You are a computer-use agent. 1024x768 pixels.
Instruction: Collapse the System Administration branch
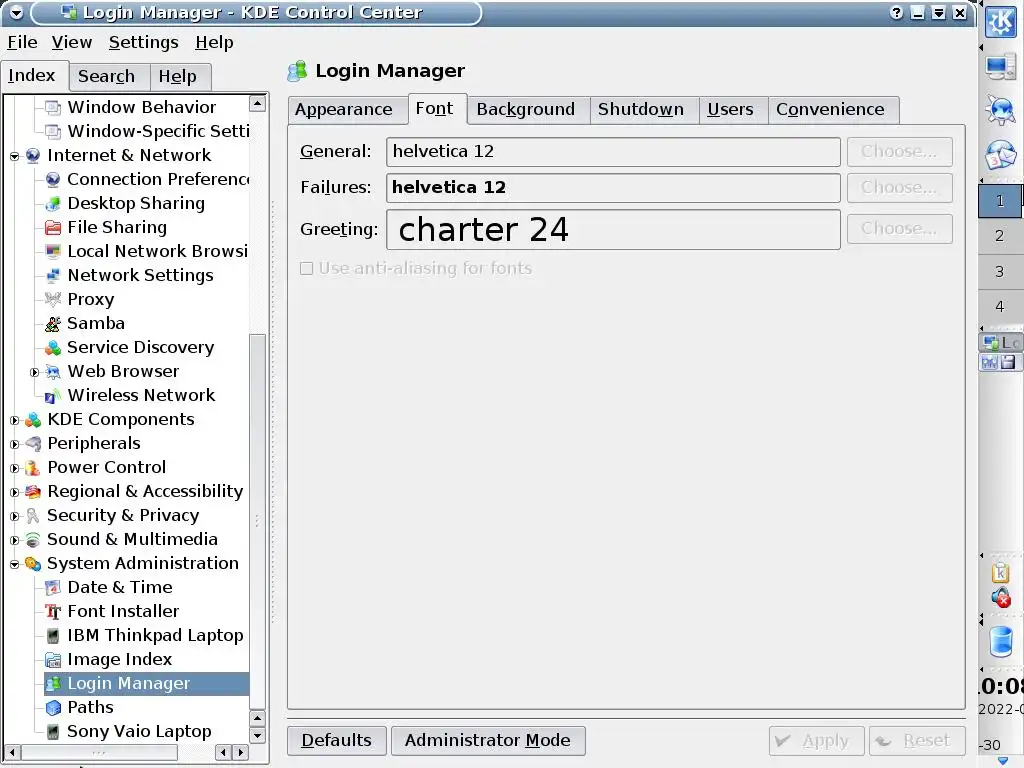click(x=14, y=564)
